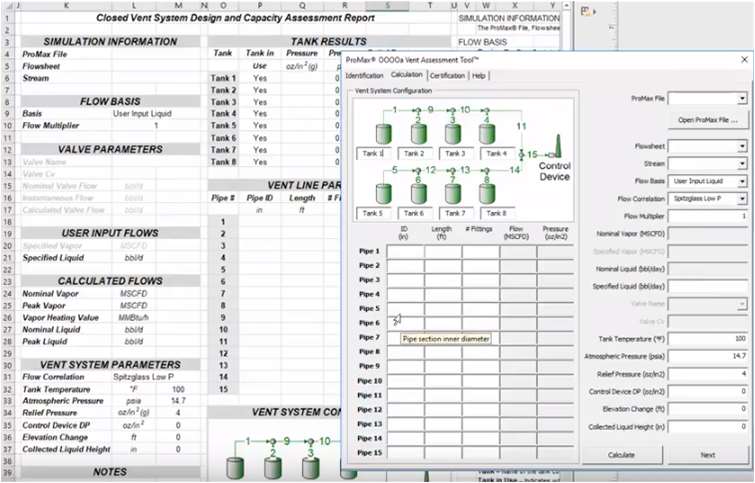Open the Flow Basis dropdown

point(742,181)
